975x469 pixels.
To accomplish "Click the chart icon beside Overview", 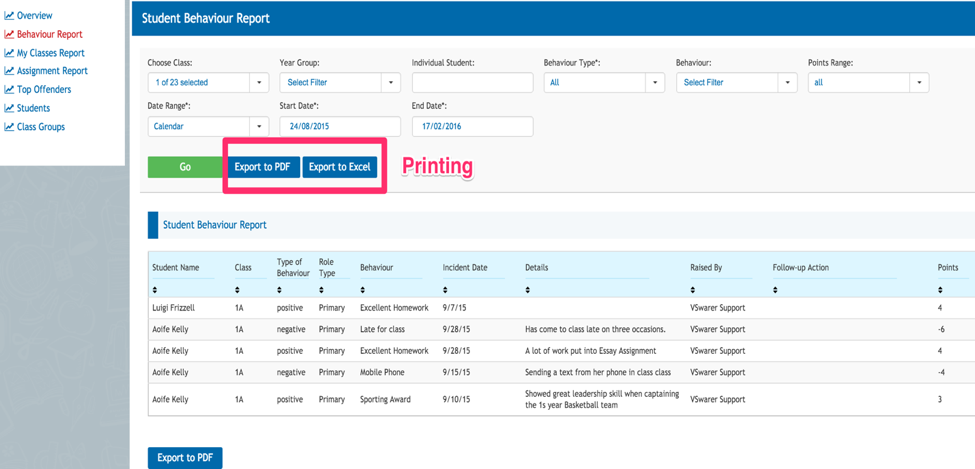I will point(9,16).
